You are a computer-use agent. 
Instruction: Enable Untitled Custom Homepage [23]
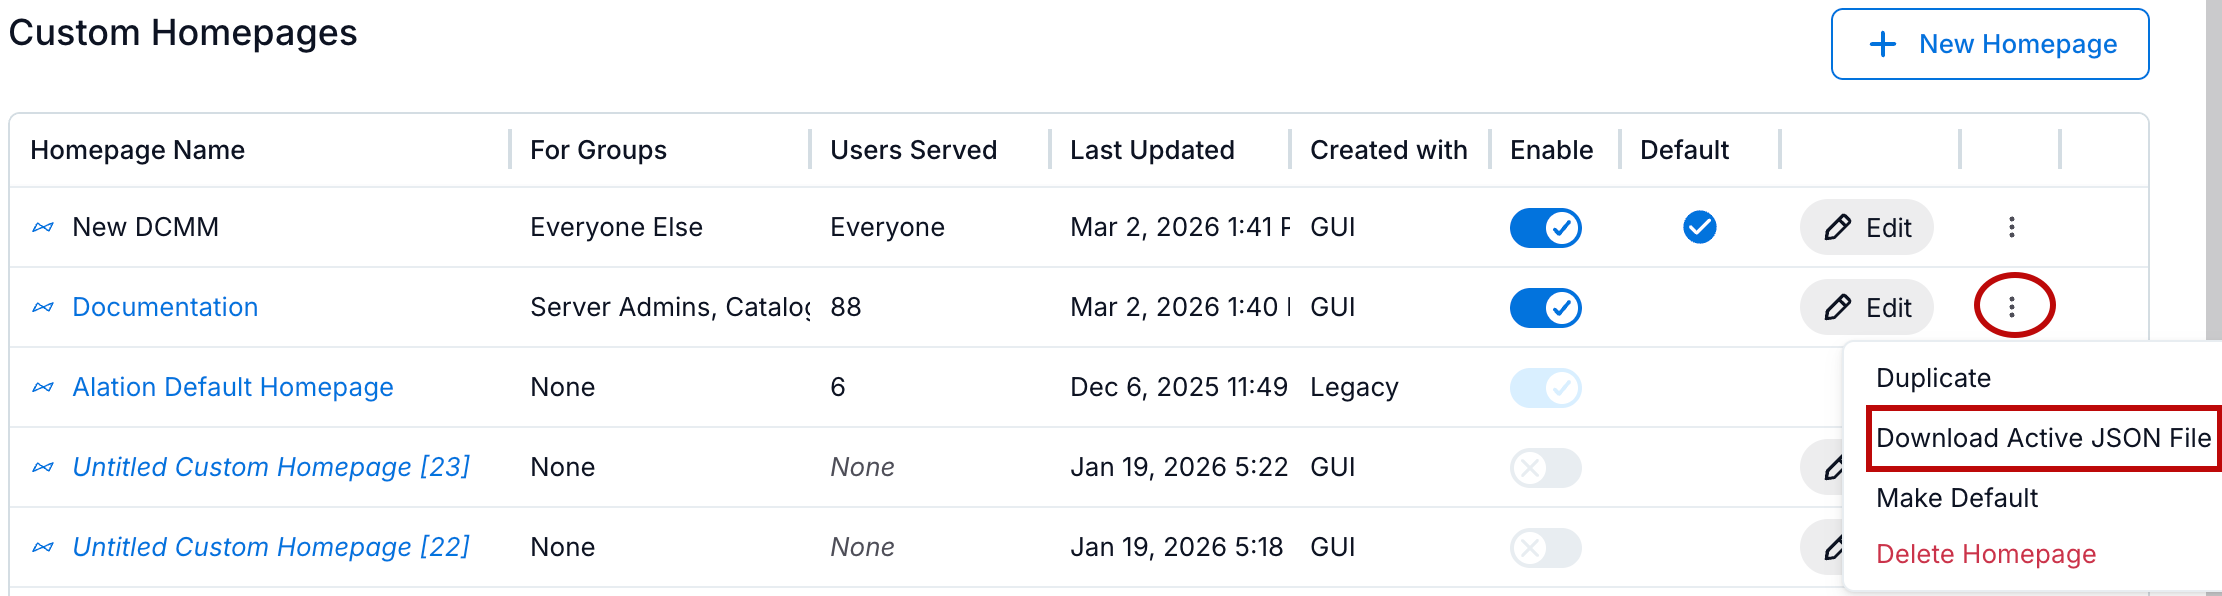pos(1545,467)
